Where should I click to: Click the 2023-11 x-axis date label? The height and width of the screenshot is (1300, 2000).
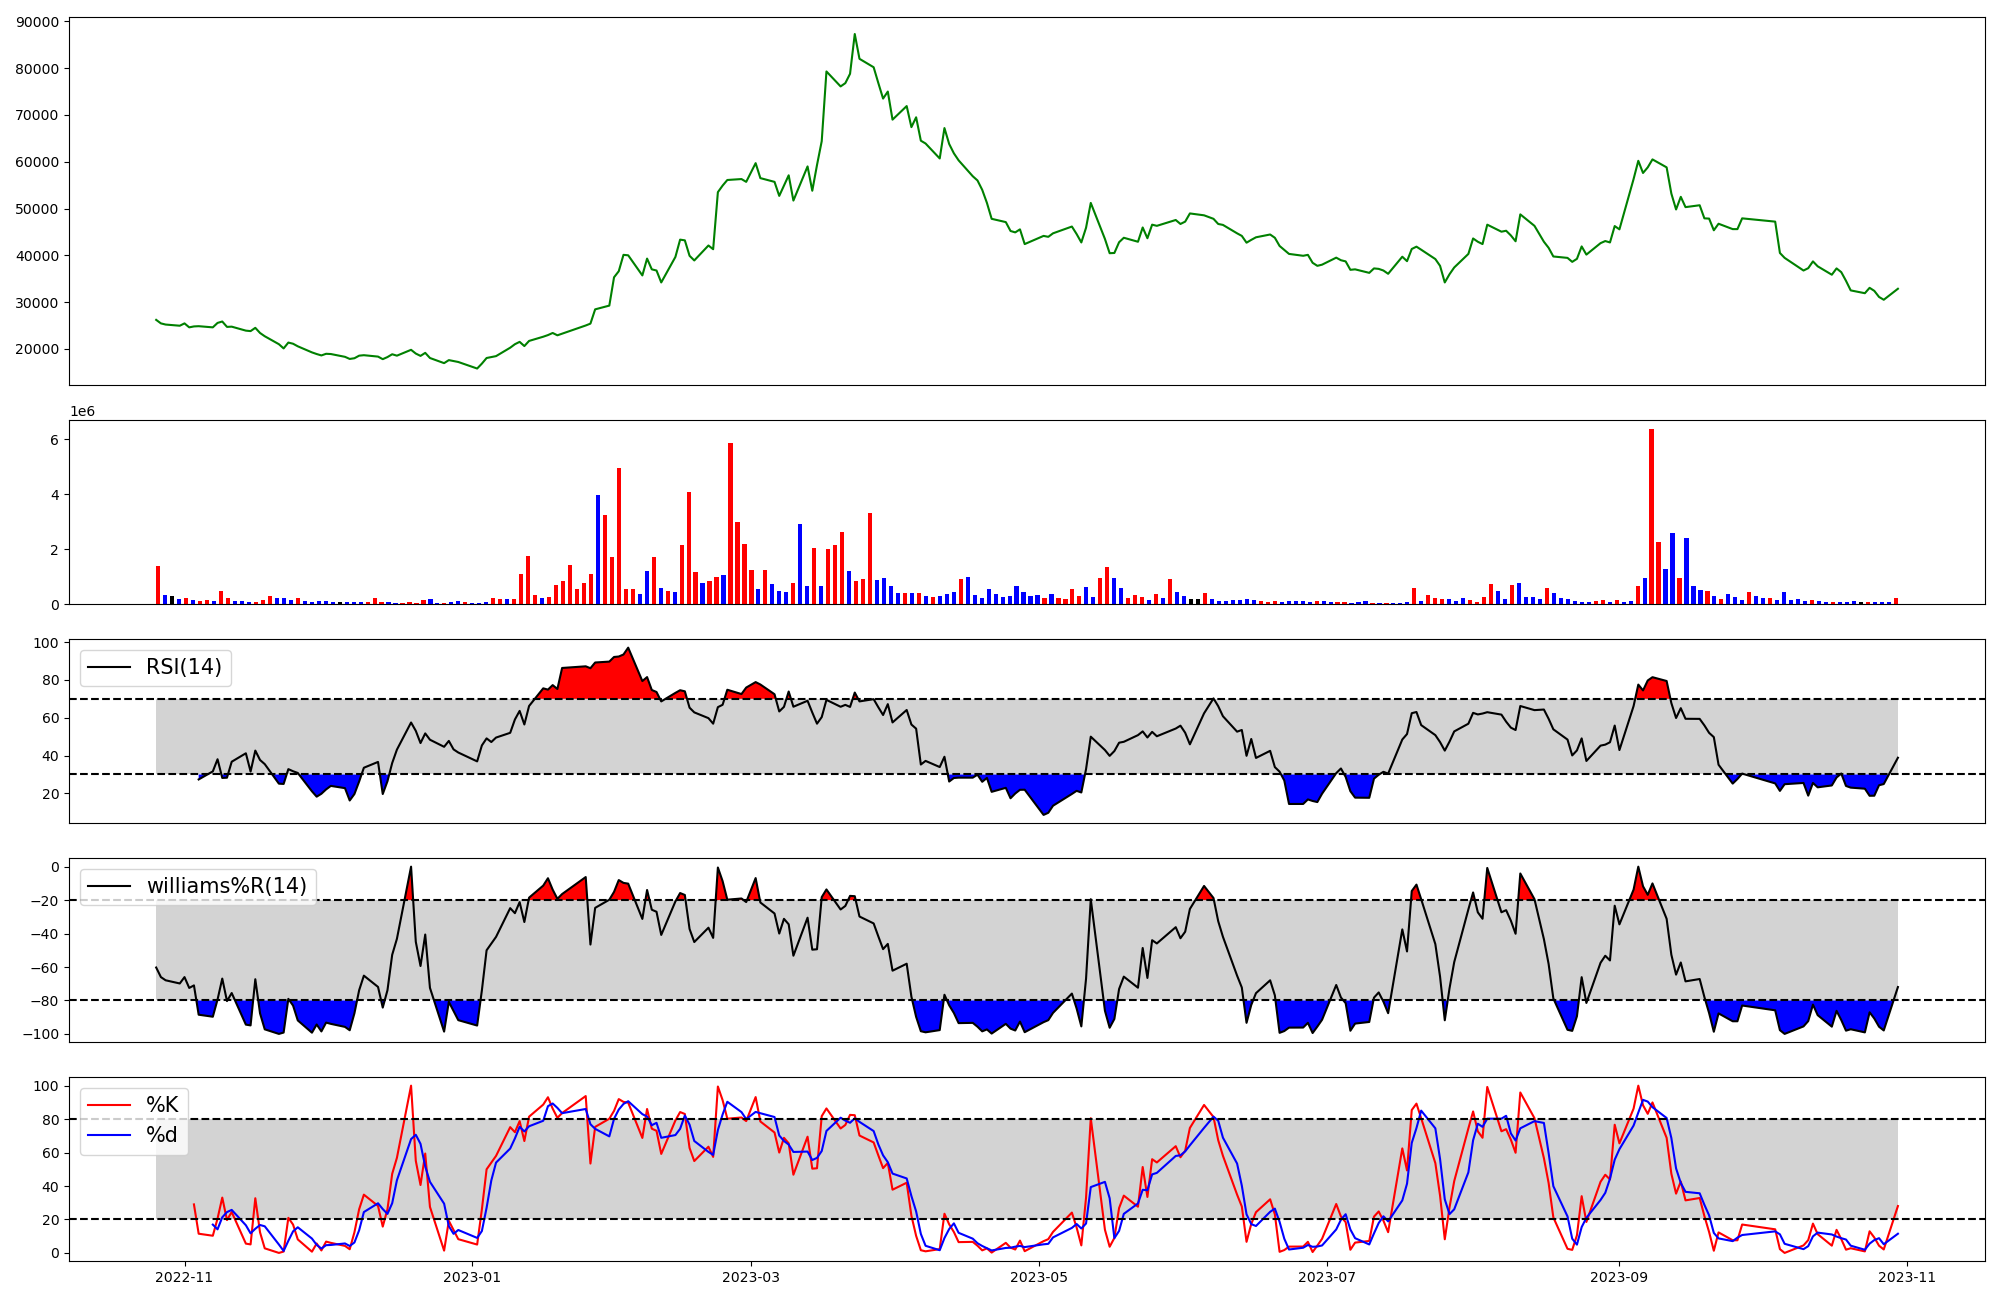point(1907,1277)
